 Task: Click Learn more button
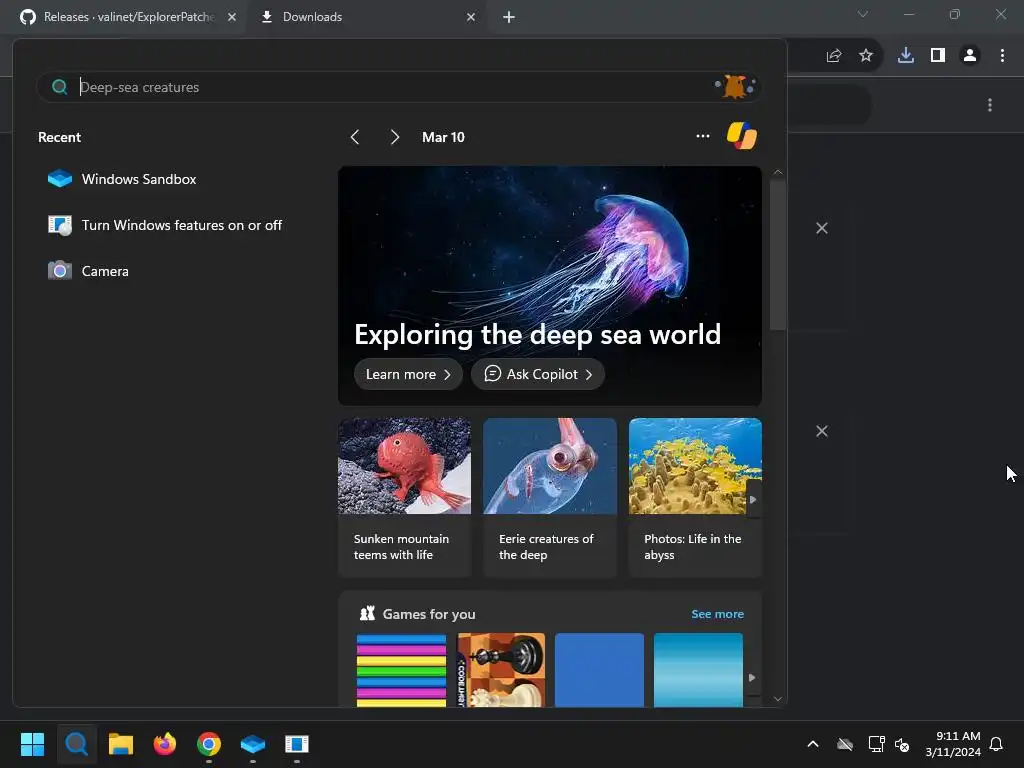coord(408,374)
